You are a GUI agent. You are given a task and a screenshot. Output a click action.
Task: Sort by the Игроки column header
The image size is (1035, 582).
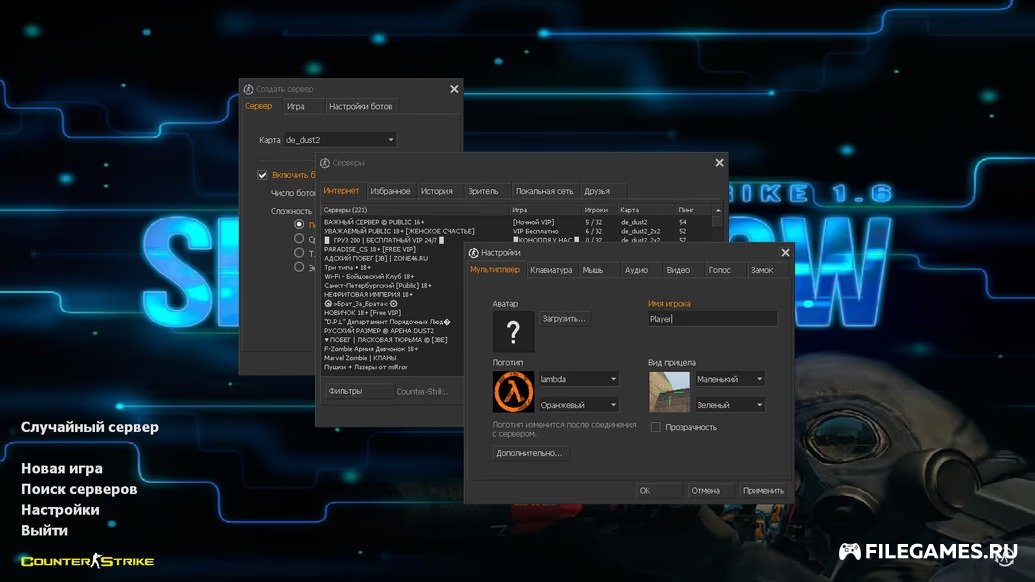[599, 210]
